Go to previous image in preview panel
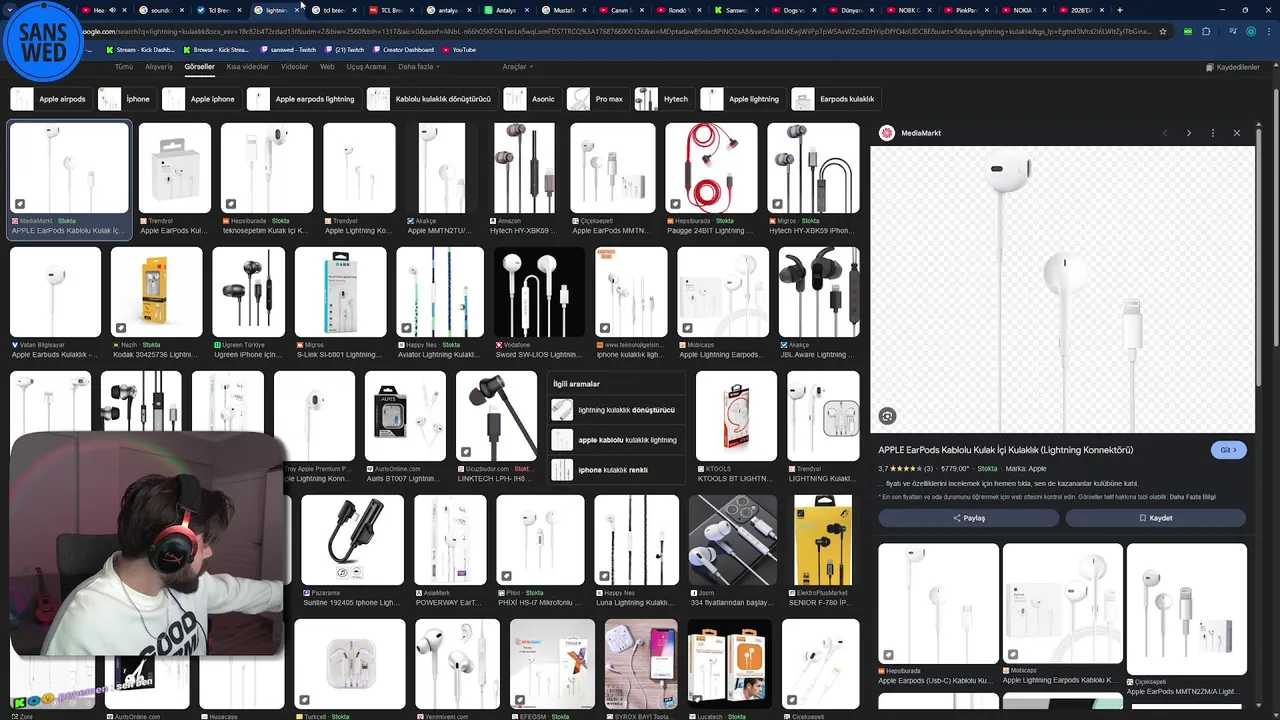Viewport: 1280px width, 720px height. [x=1164, y=133]
